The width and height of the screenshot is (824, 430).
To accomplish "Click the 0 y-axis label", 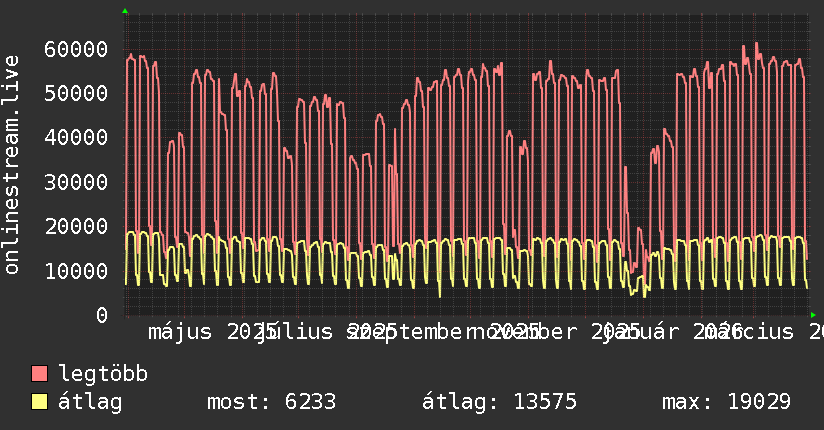I will click(102, 315).
